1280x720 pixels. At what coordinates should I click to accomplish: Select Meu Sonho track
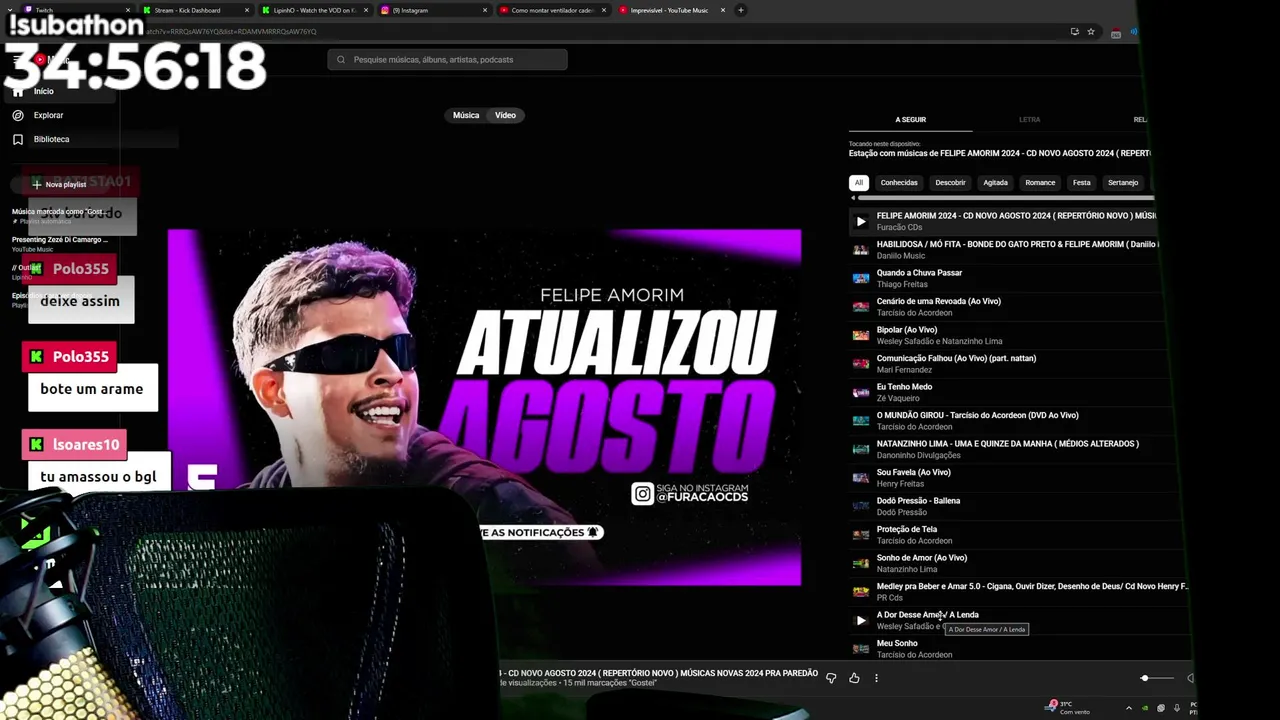pos(897,643)
